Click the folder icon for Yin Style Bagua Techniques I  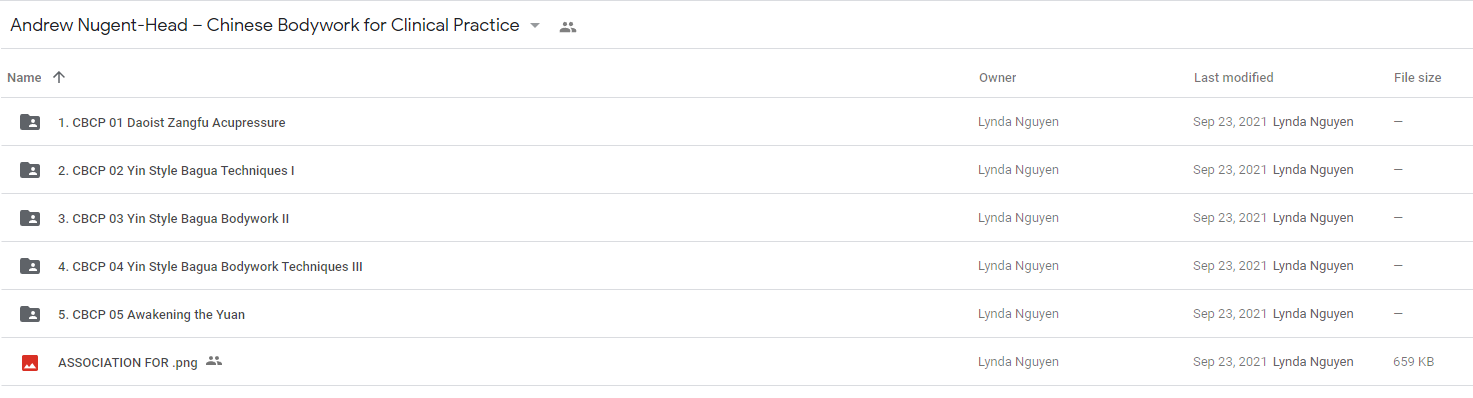tap(30, 170)
